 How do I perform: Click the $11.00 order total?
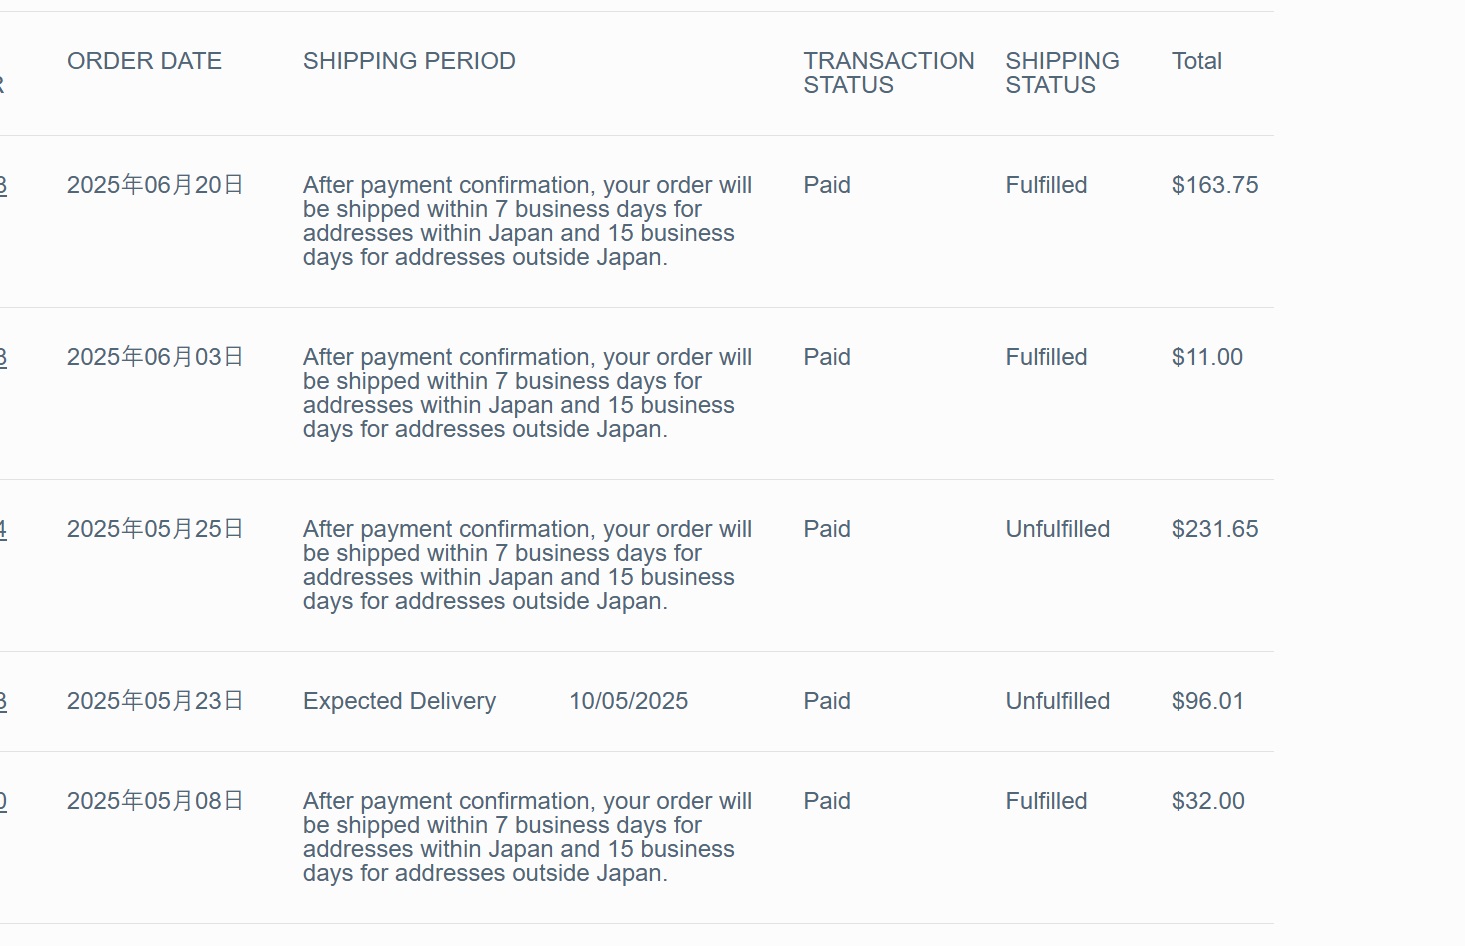[x=1207, y=357]
